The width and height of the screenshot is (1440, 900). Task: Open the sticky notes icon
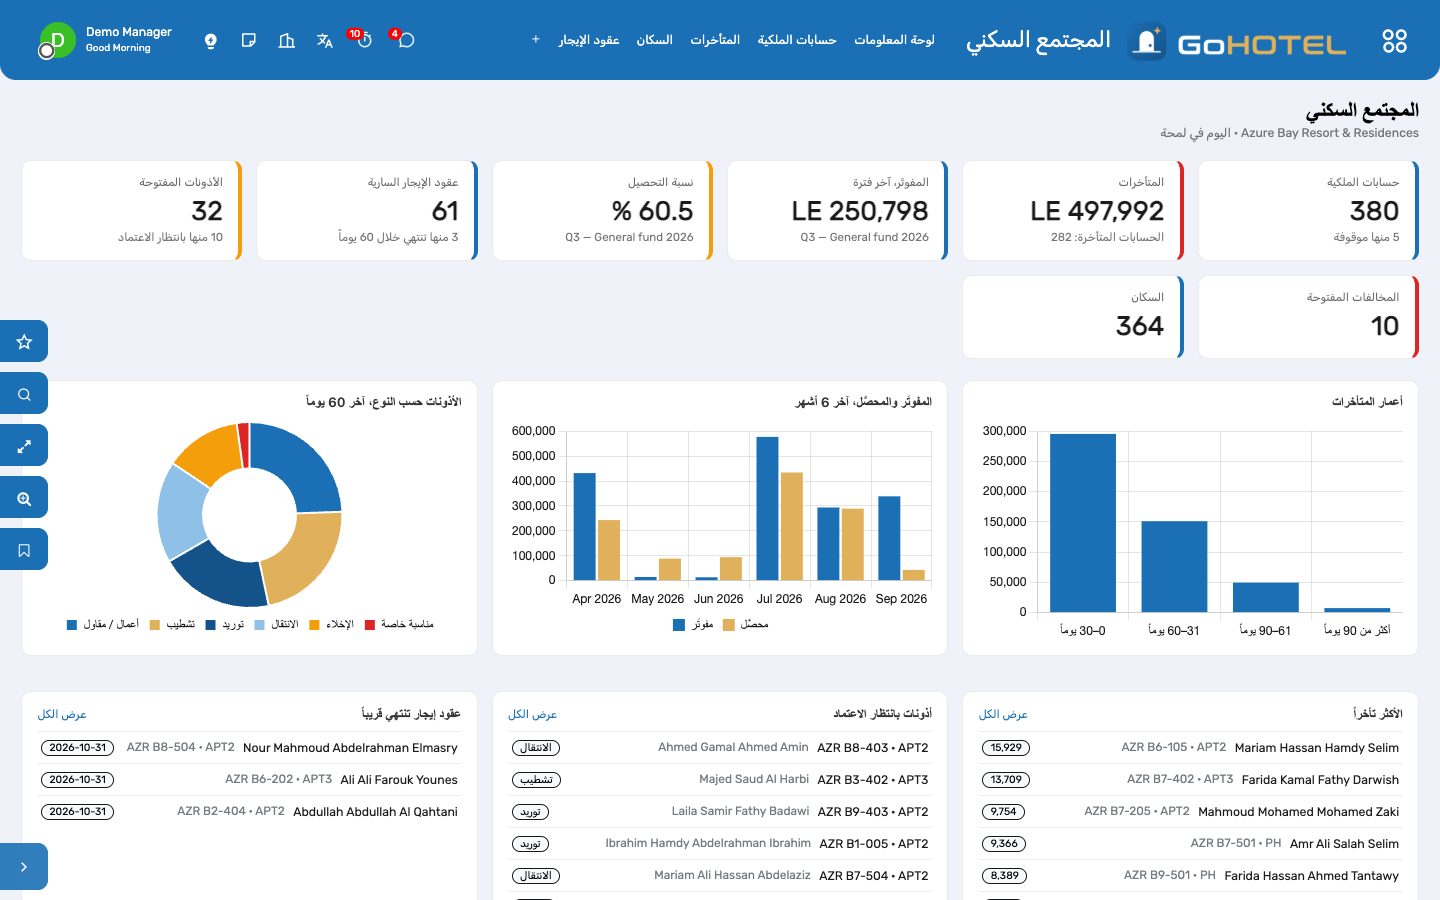coord(249,41)
